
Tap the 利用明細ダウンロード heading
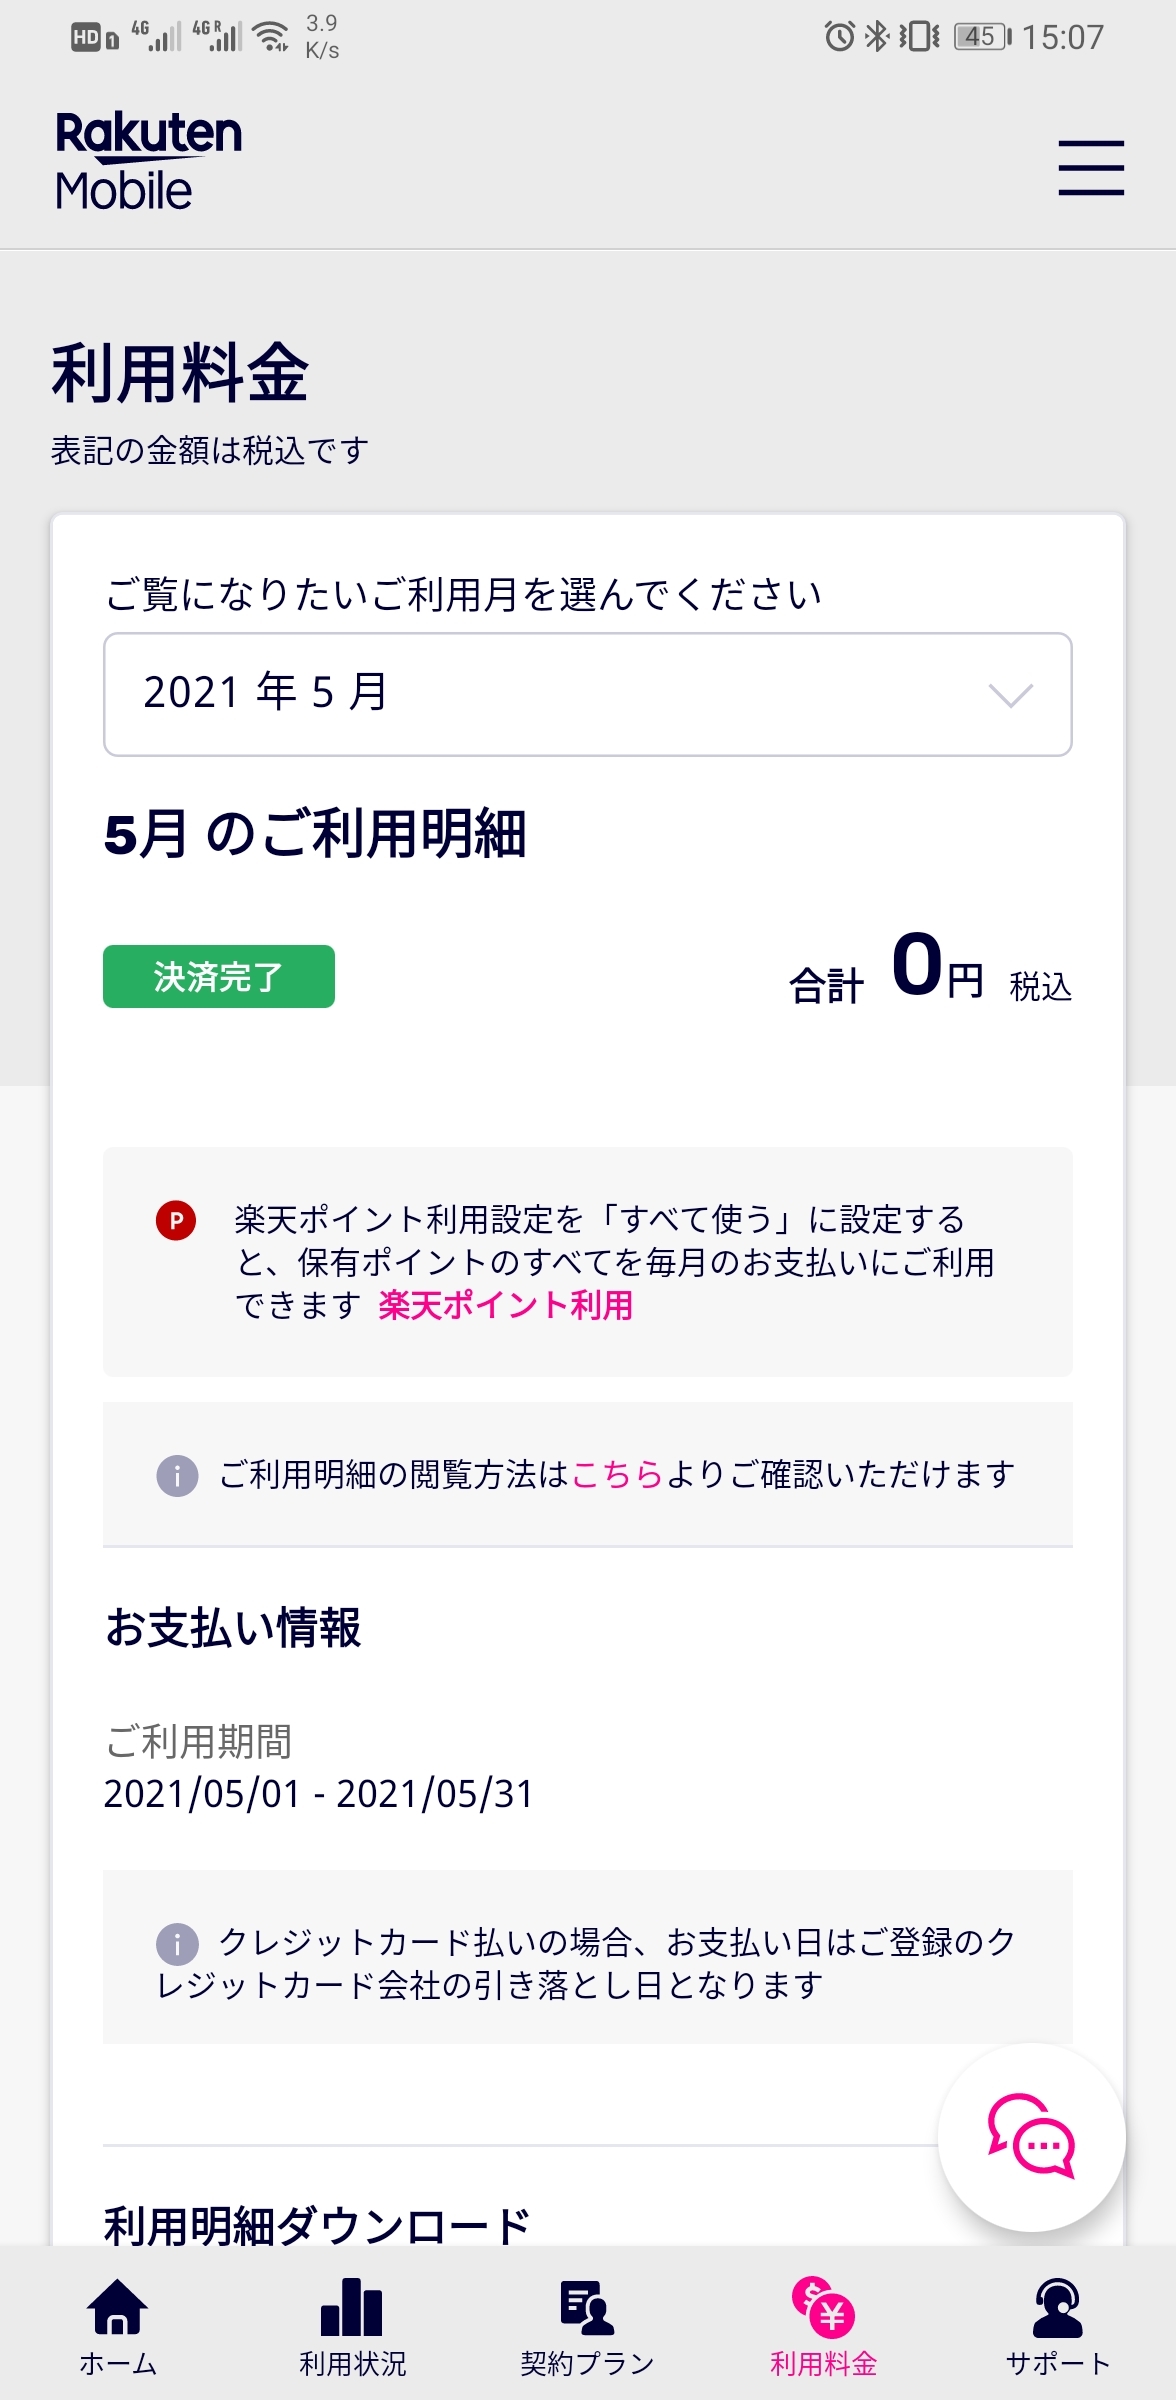point(317,2226)
